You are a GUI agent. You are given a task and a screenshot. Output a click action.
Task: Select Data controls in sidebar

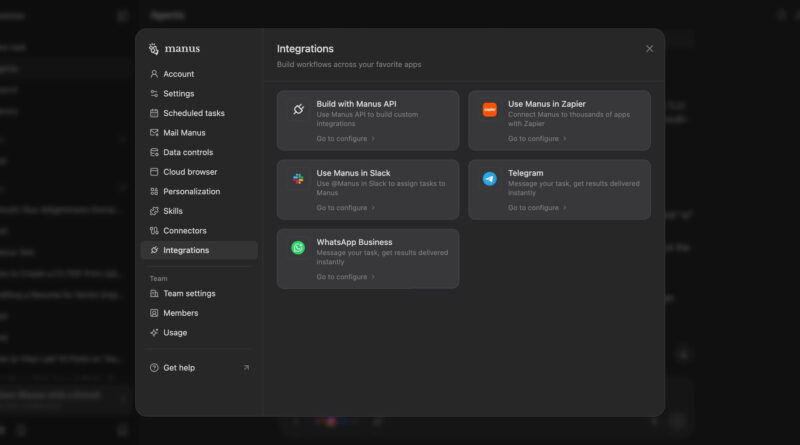tap(199, 152)
